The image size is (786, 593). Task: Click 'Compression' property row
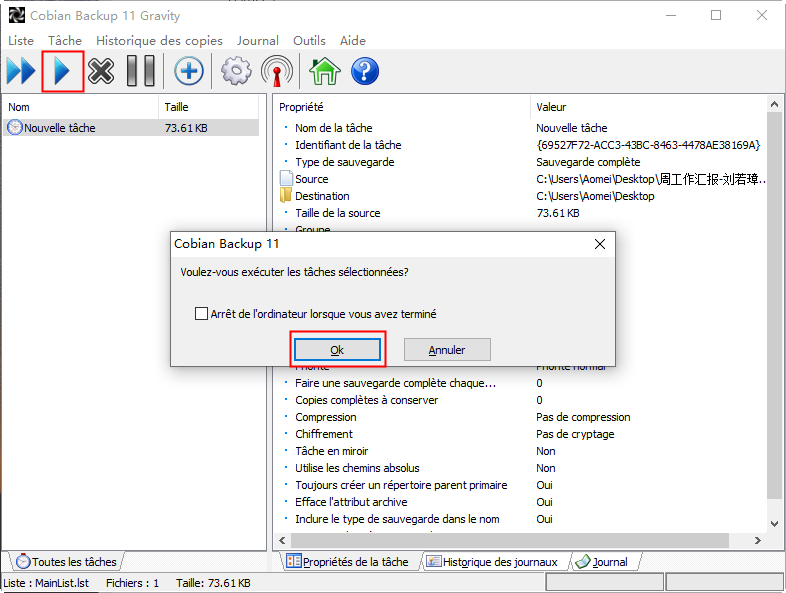[326, 417]
